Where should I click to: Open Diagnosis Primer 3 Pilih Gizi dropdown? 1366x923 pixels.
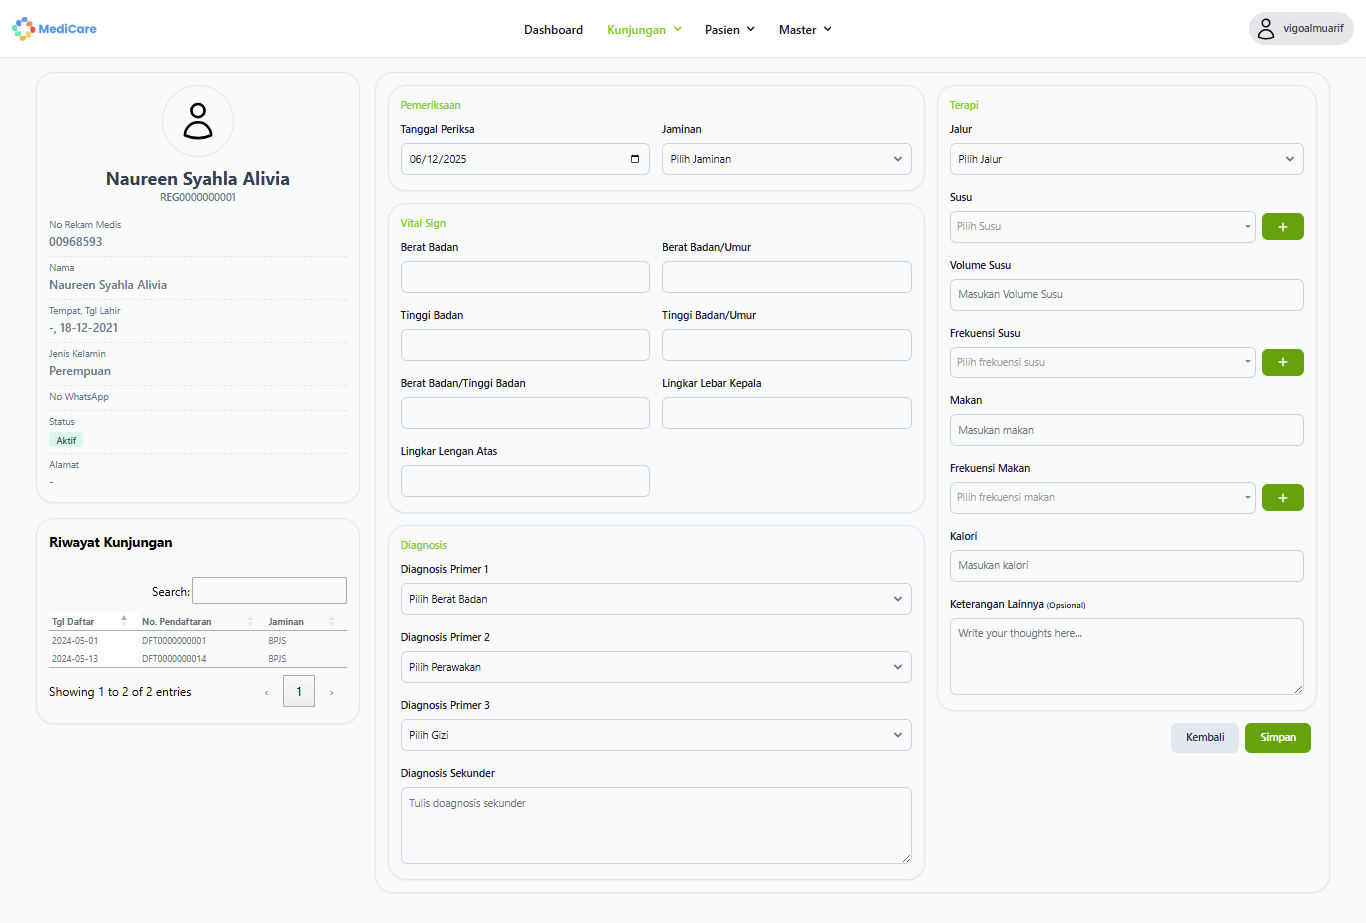[656, 735]
